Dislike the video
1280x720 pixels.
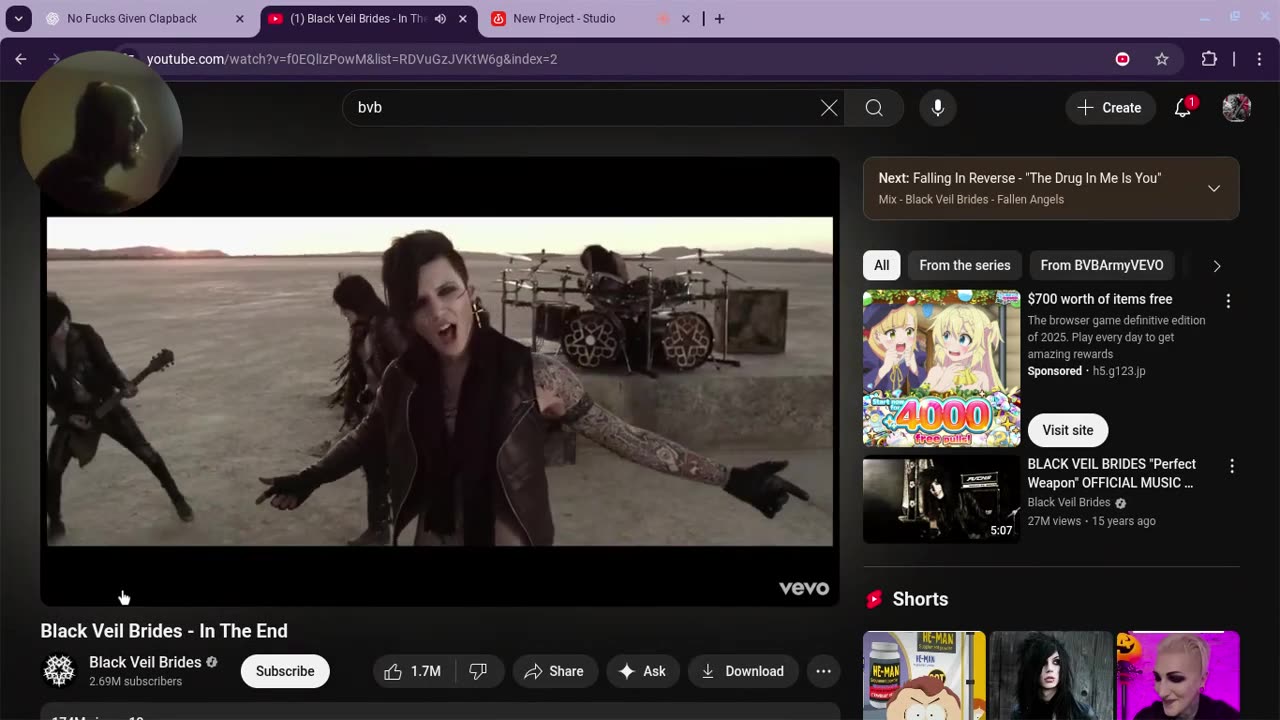click(x=479, y=671)
